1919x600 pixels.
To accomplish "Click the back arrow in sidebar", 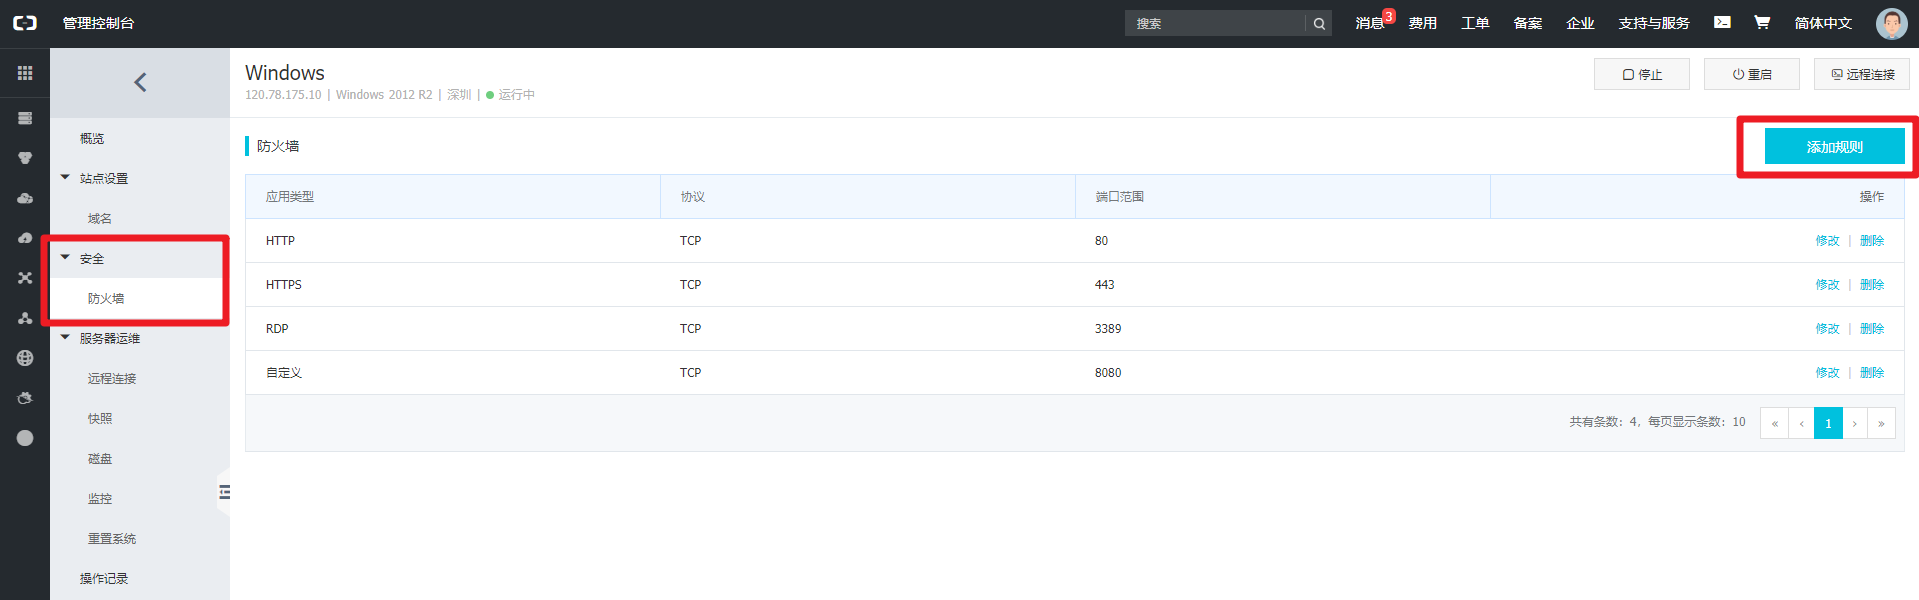I will (140, 82).
